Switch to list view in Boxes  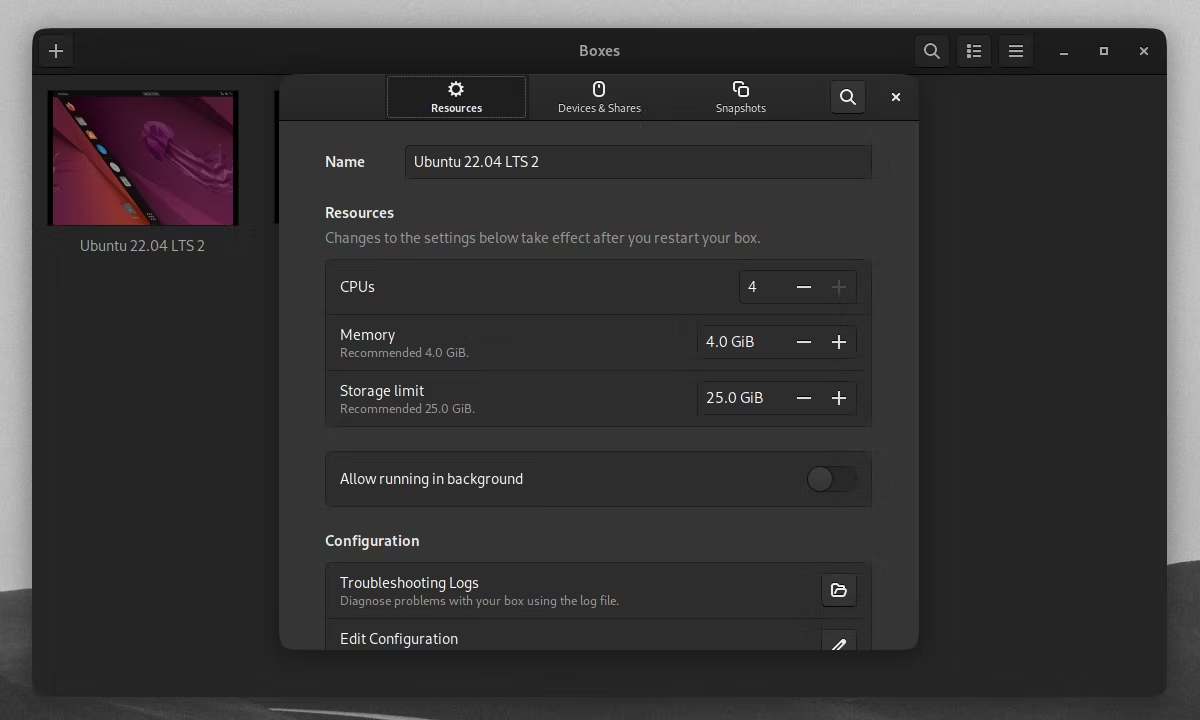point(974,51)
